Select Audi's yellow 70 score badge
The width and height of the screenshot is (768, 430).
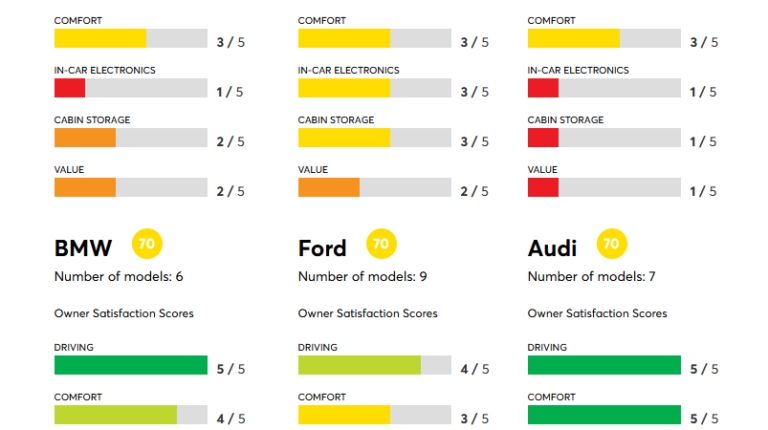tap(611, 243)
